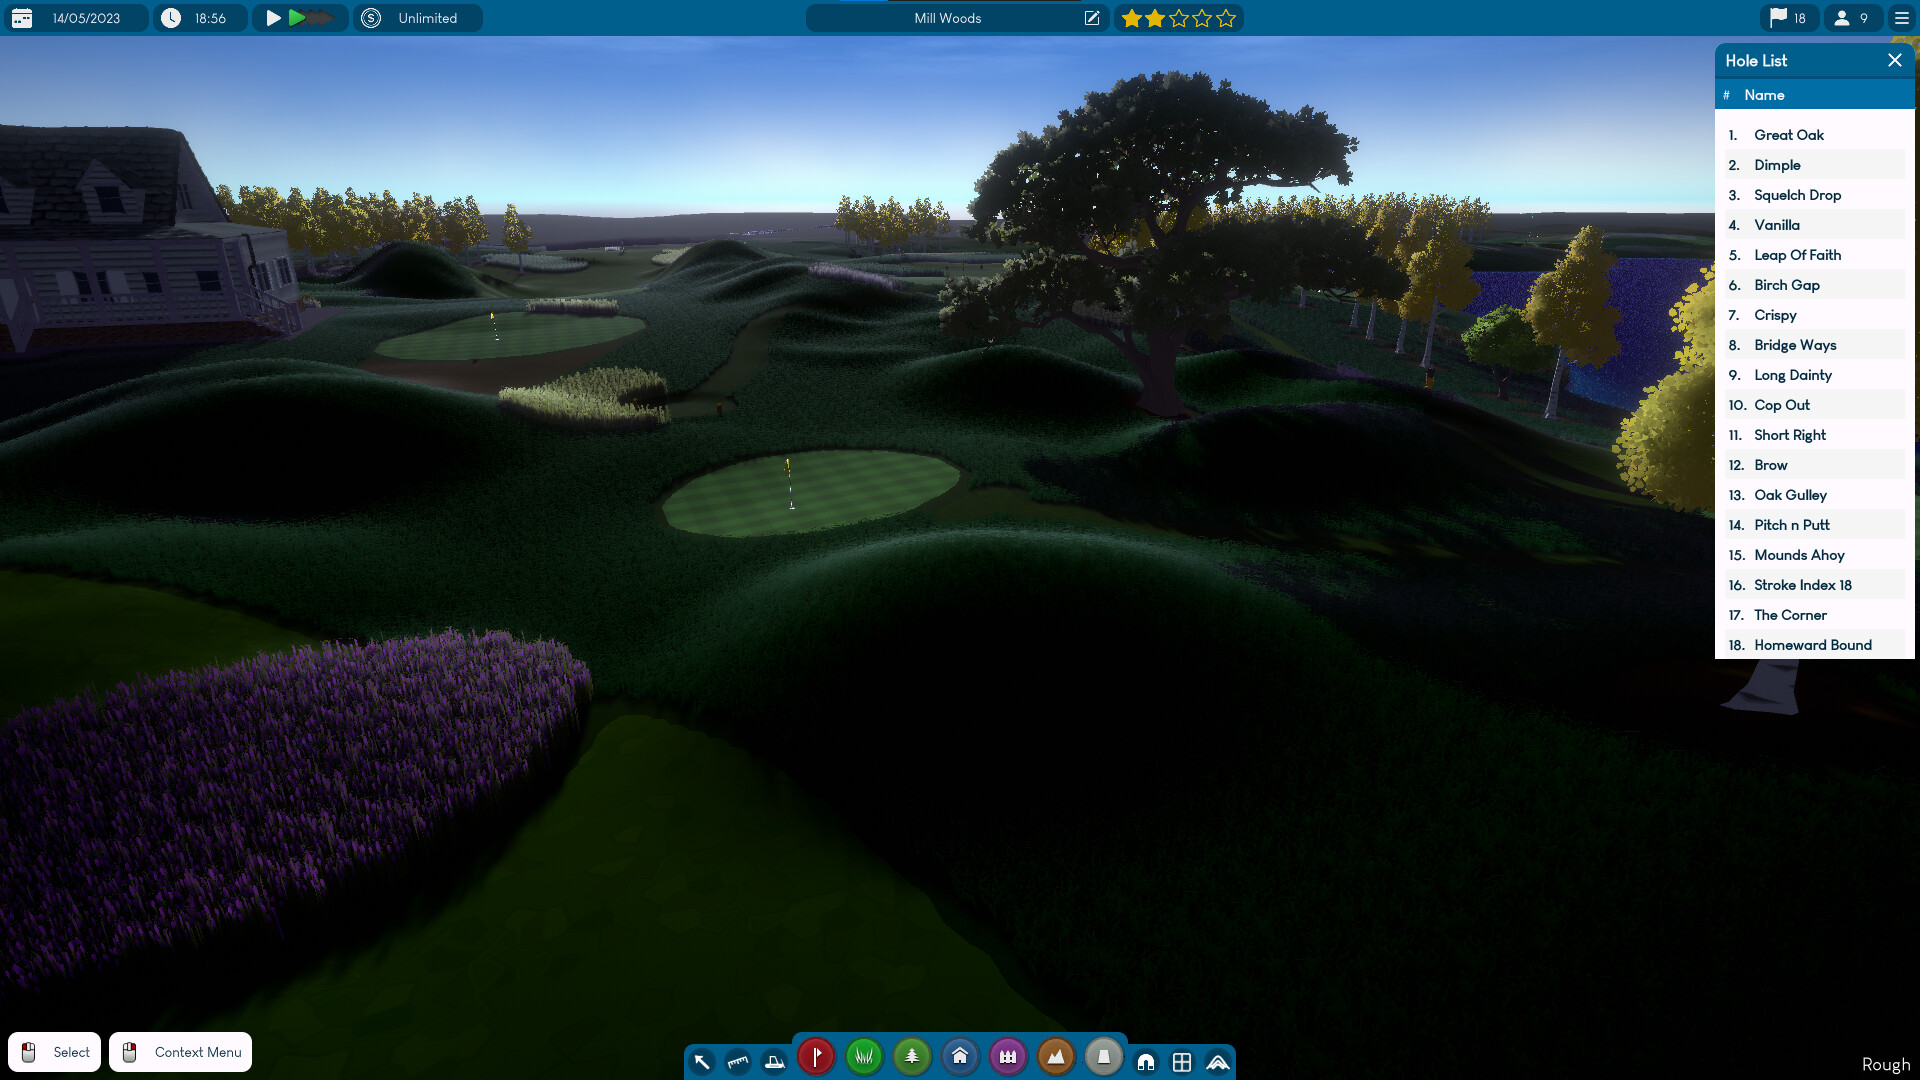Start normal speed play

coord(273,18)
